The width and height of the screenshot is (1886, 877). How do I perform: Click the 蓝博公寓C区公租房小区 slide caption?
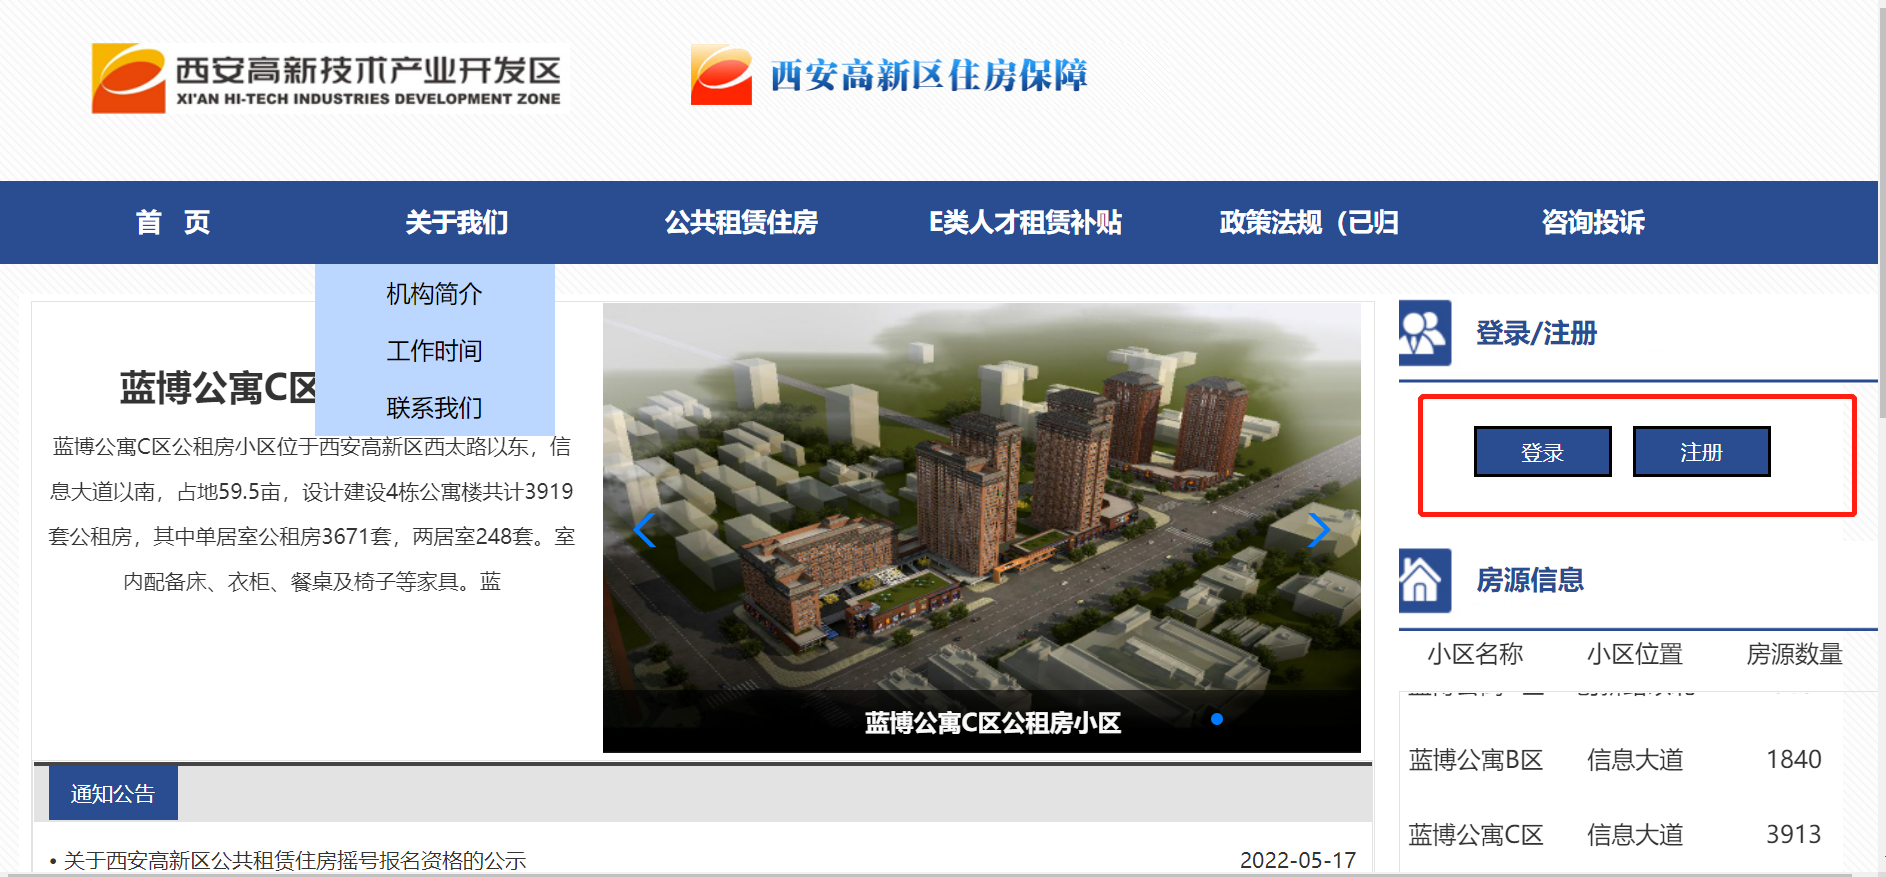pyautogui.click(x=993, y=723)
